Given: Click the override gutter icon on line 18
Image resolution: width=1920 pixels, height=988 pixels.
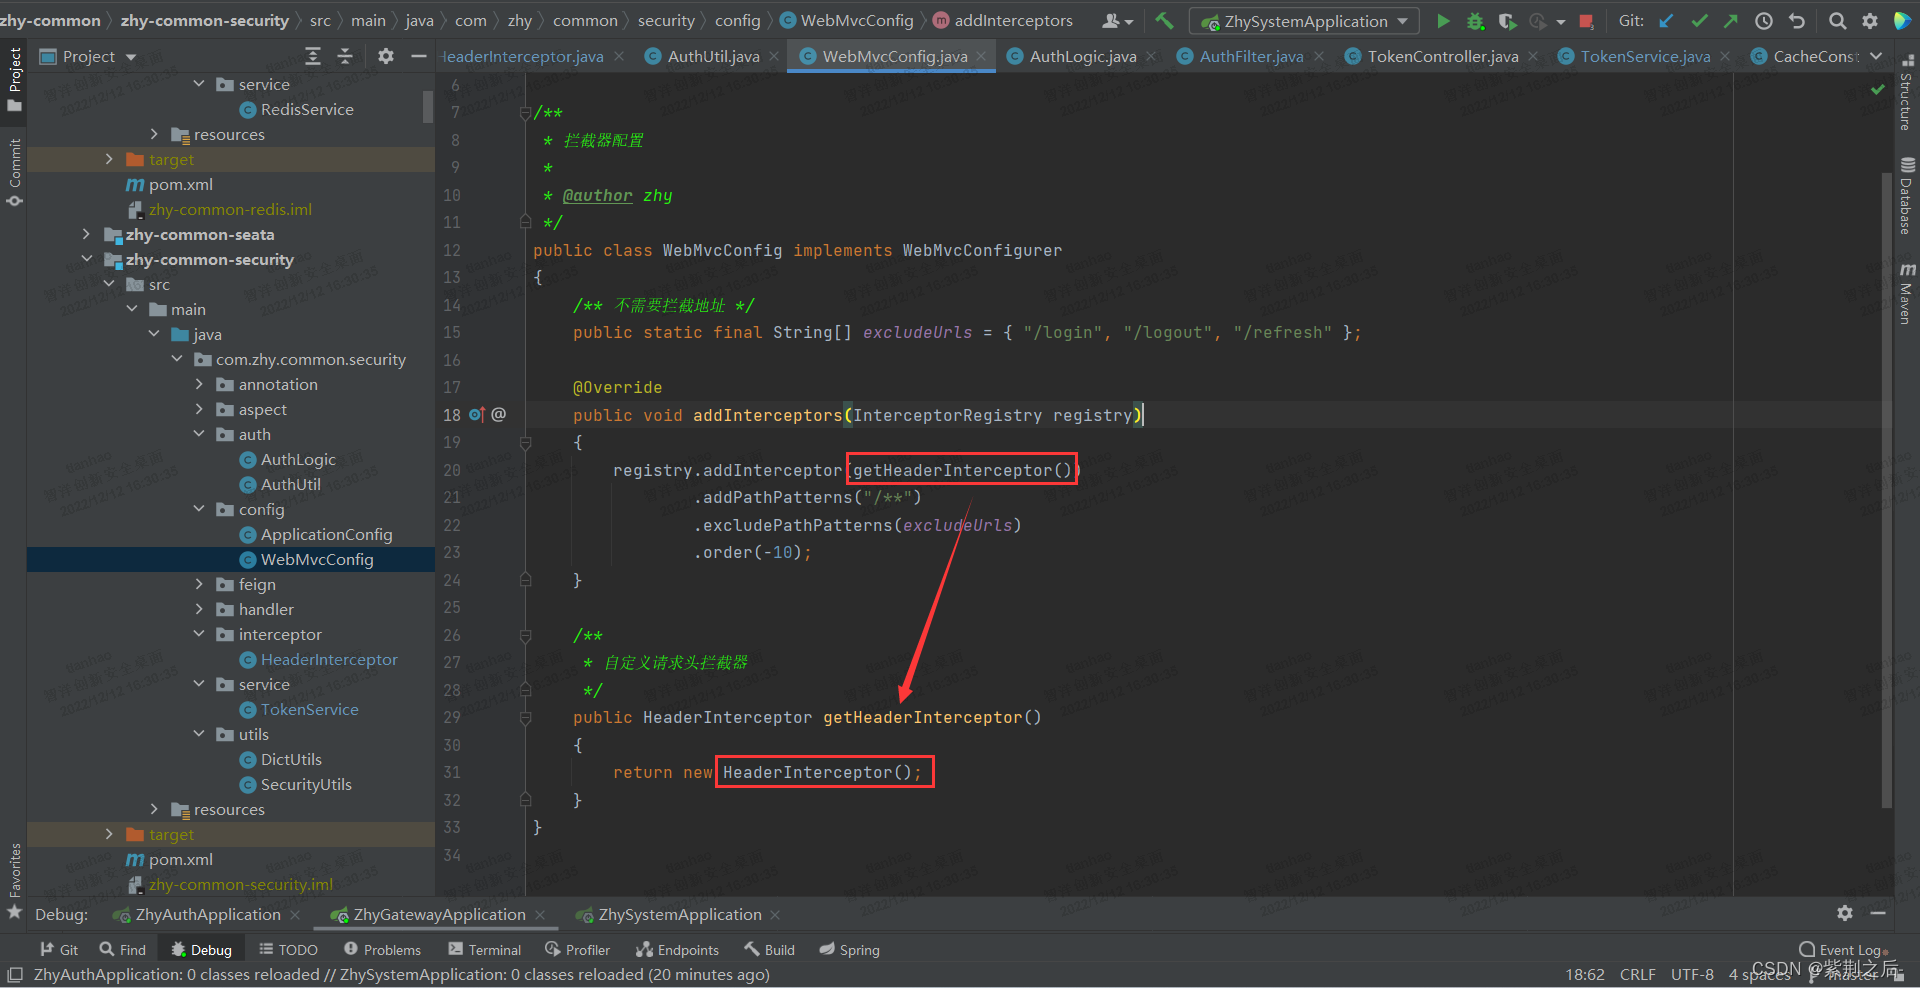Looking at the screenshot, I should coord(477,415).
